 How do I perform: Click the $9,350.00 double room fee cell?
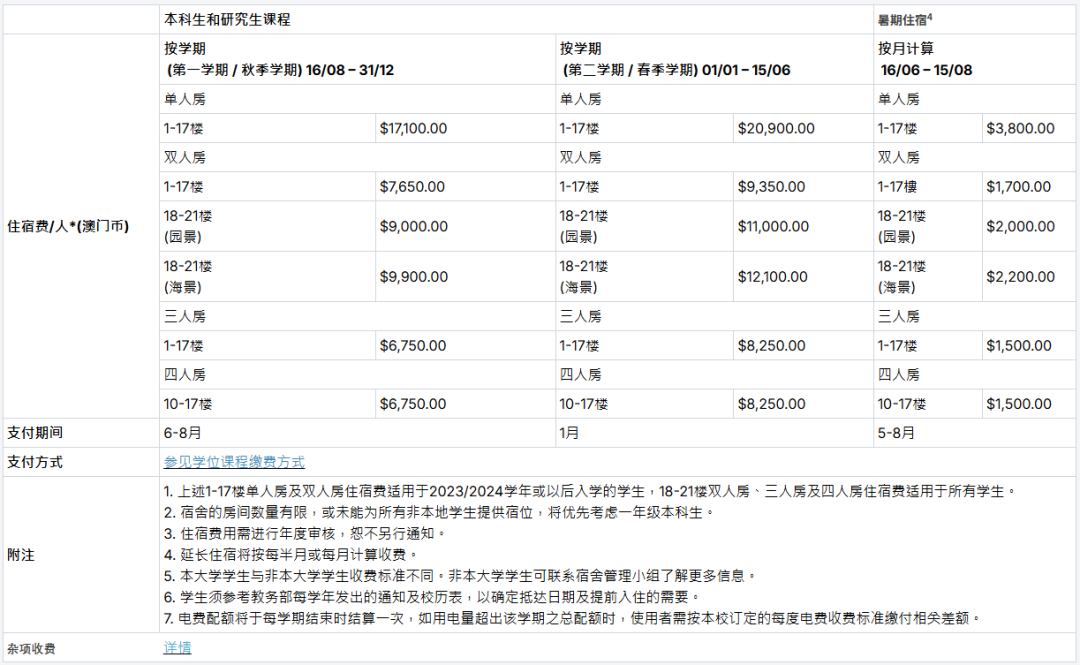point(771,186)
